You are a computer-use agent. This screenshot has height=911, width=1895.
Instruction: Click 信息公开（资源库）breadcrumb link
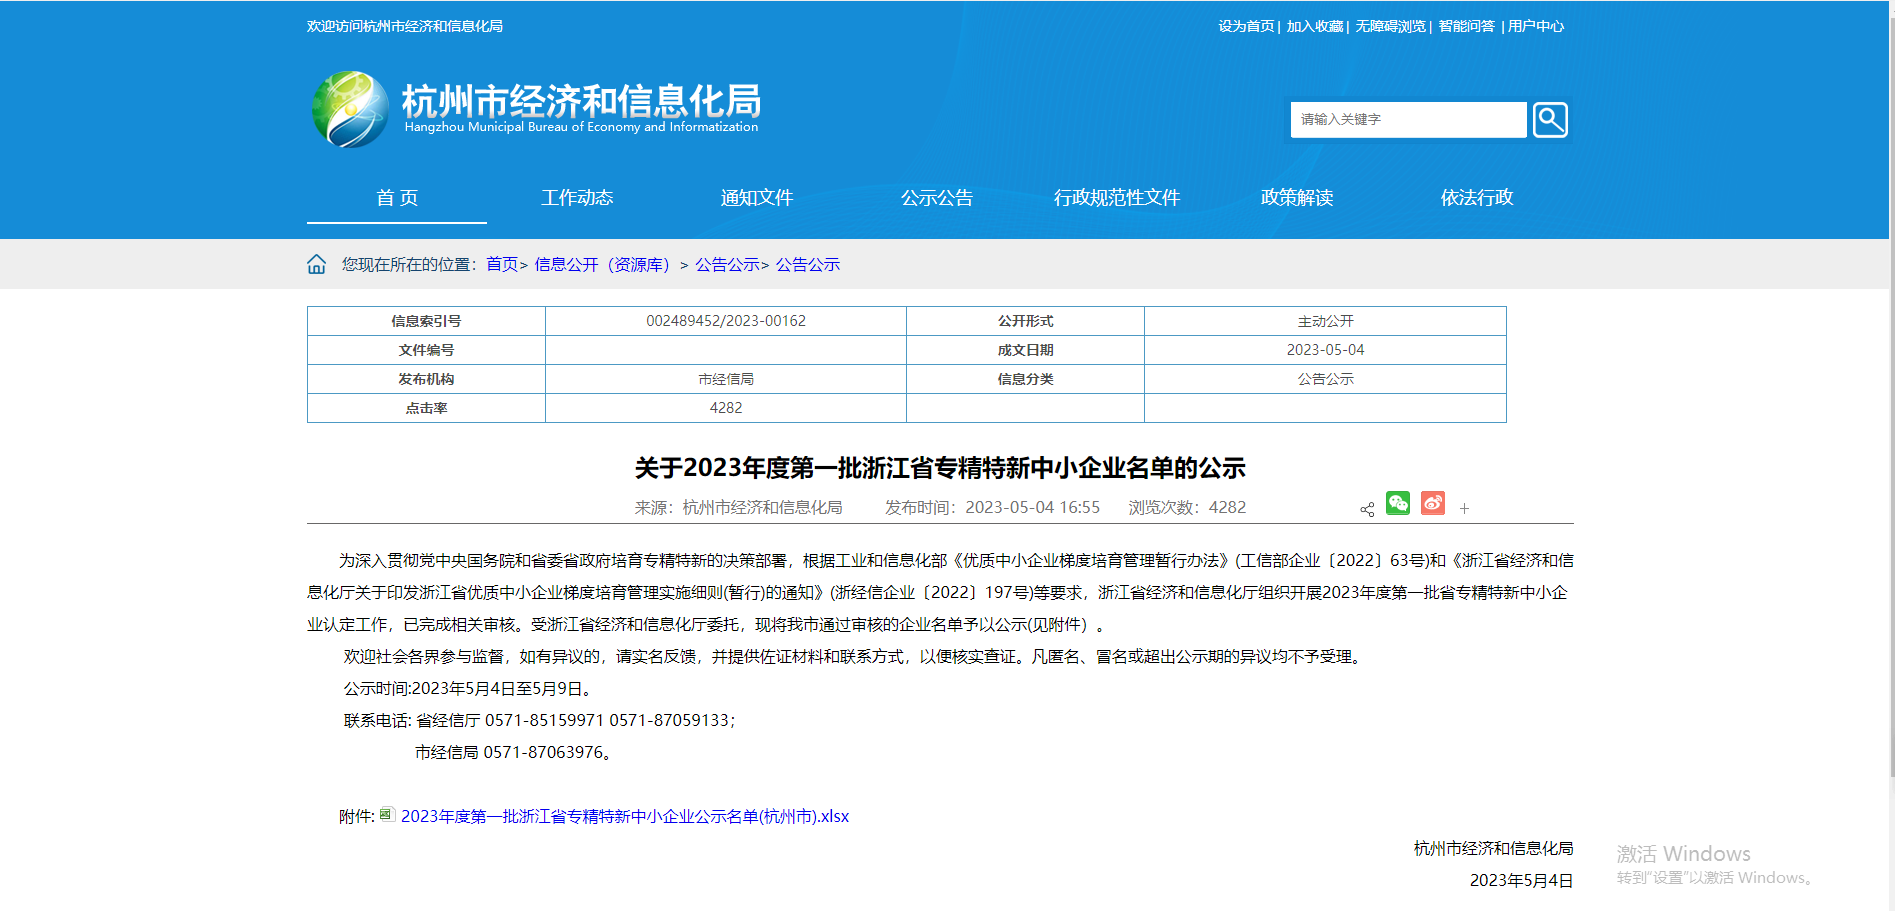602,265
